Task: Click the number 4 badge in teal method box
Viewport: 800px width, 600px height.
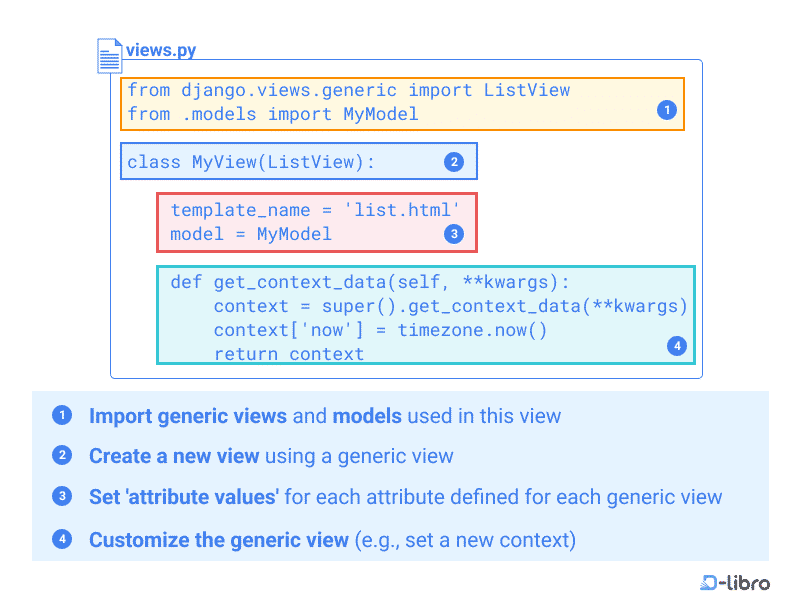Action: click(x=676, y=346)
